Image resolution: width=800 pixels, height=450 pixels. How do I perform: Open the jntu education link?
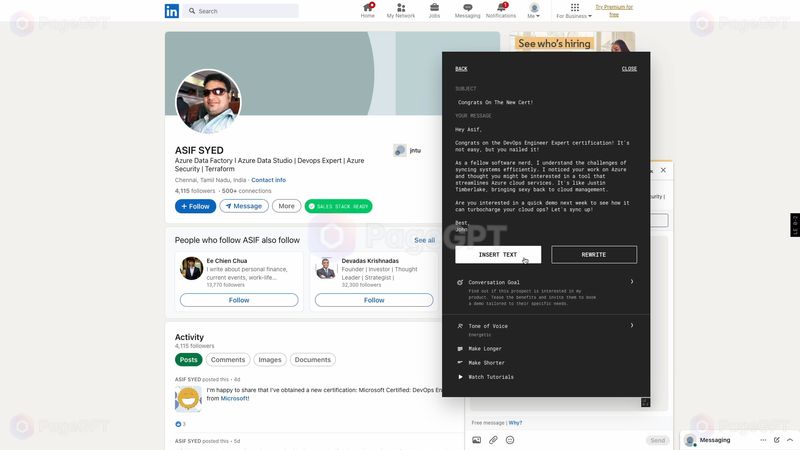pos(407,151)
